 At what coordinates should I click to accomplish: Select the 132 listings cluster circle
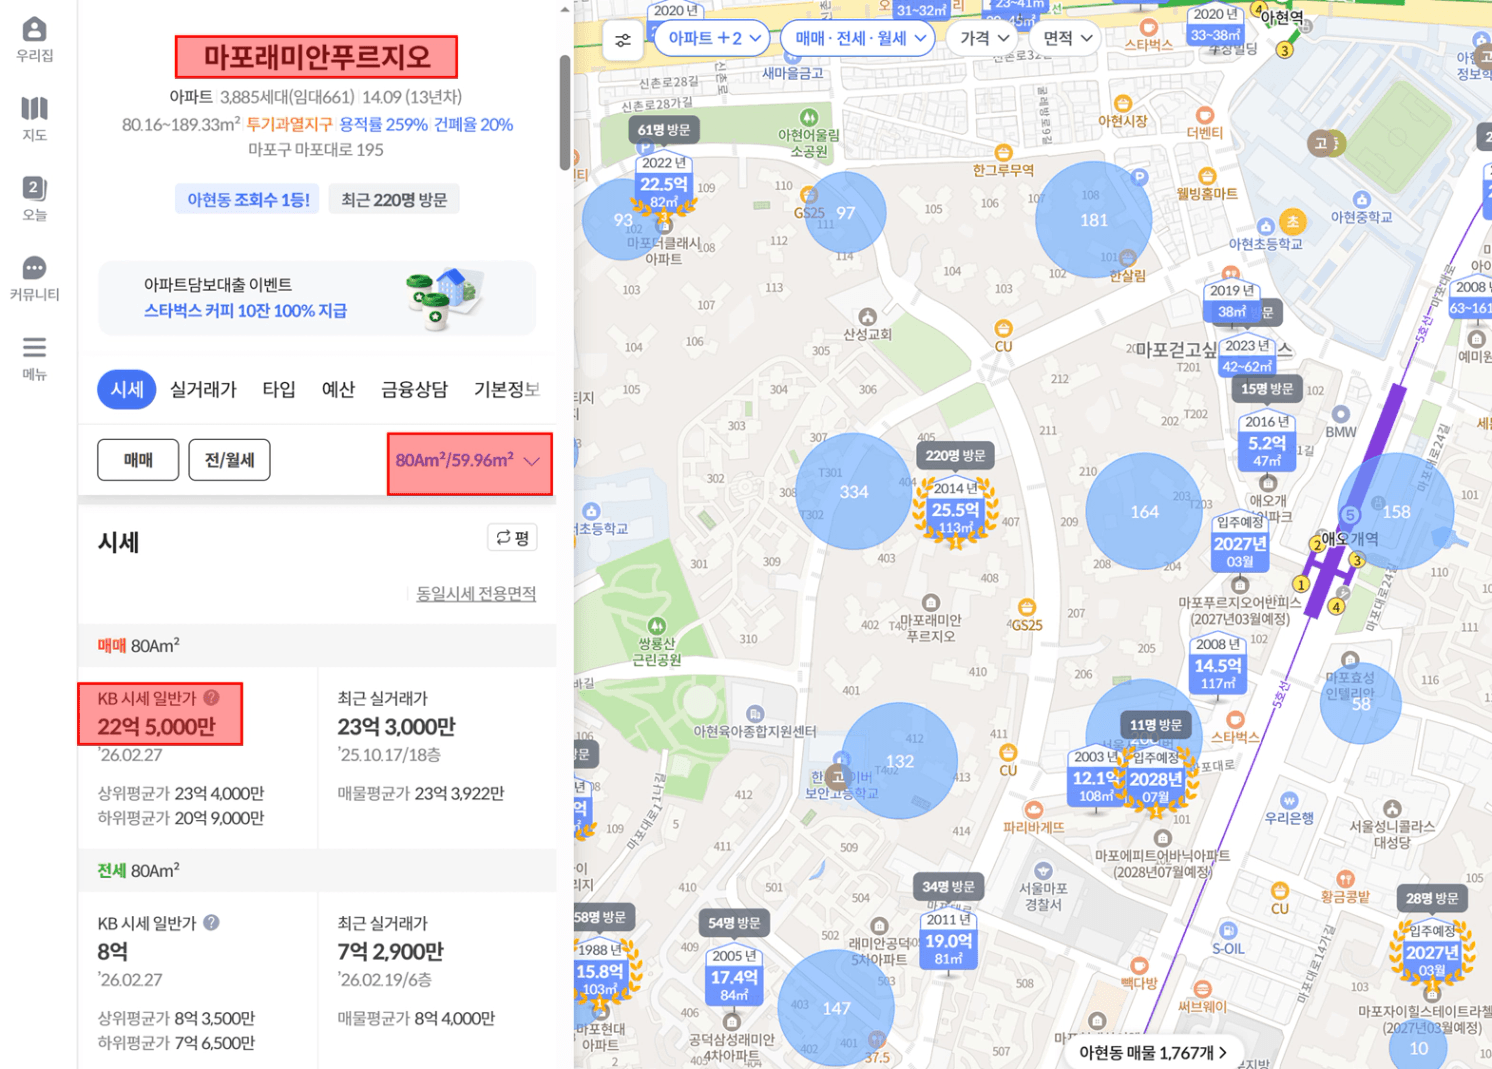(x=899, y=761)
